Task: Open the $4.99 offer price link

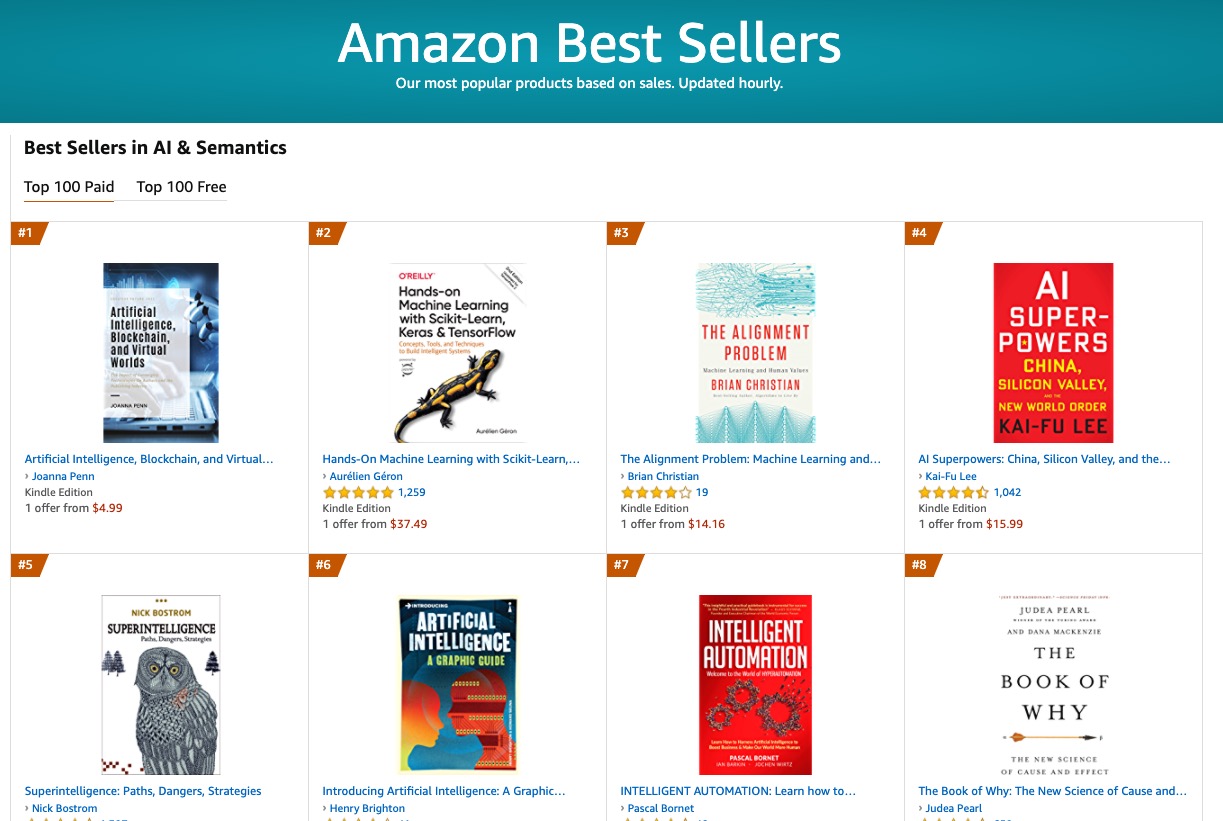Action: point(107,508)
